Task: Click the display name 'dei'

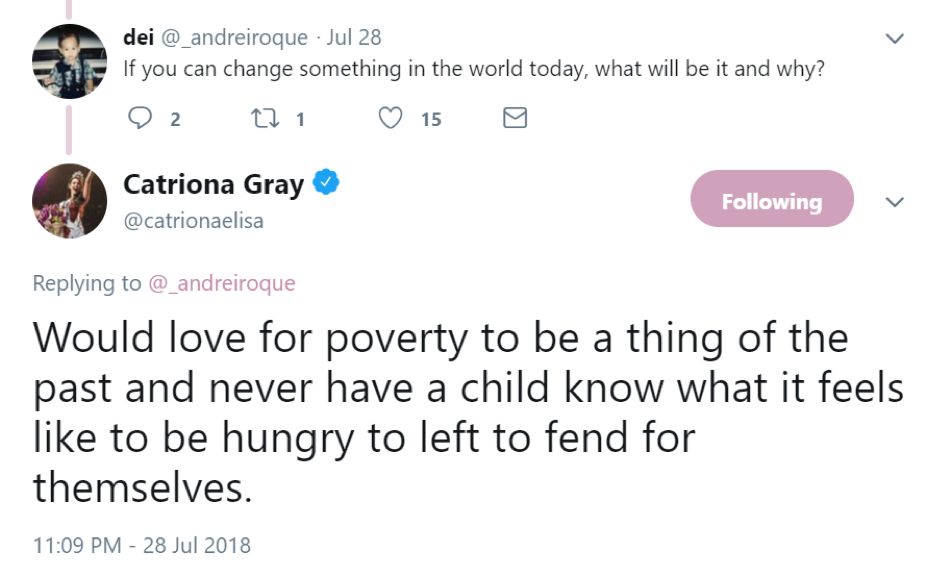Action: 136,38
